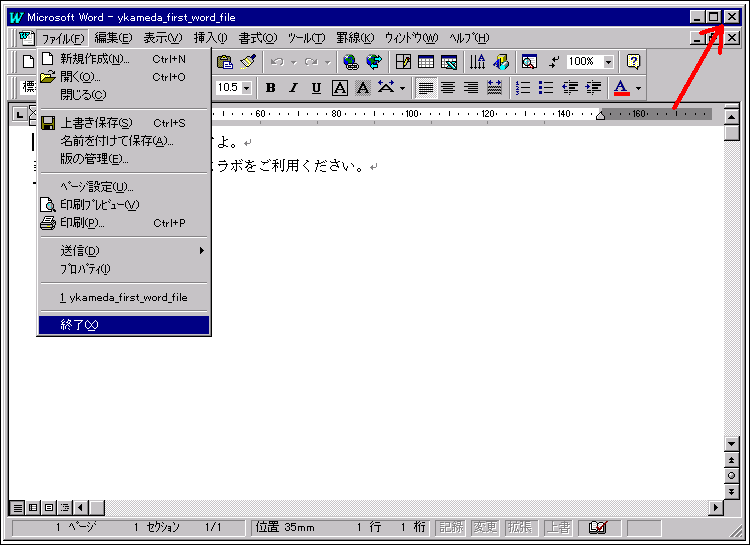Screen dimensions: 750x545
Task: Open the 編集(E) menu
Action: [113, 38]
